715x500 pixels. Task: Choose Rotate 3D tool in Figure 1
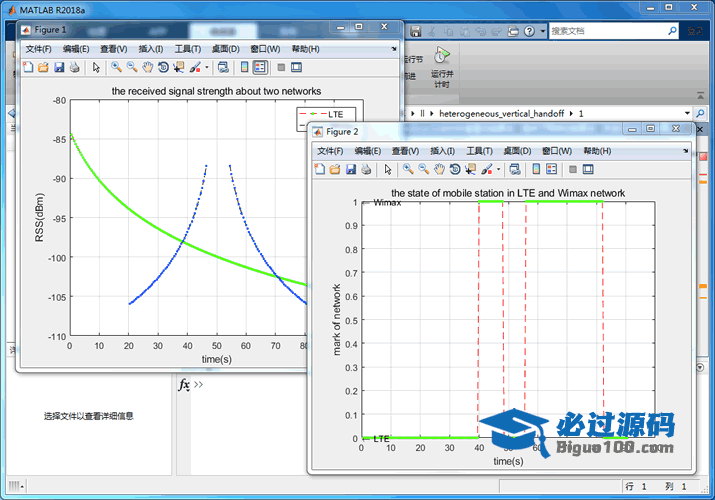[163, 67]
